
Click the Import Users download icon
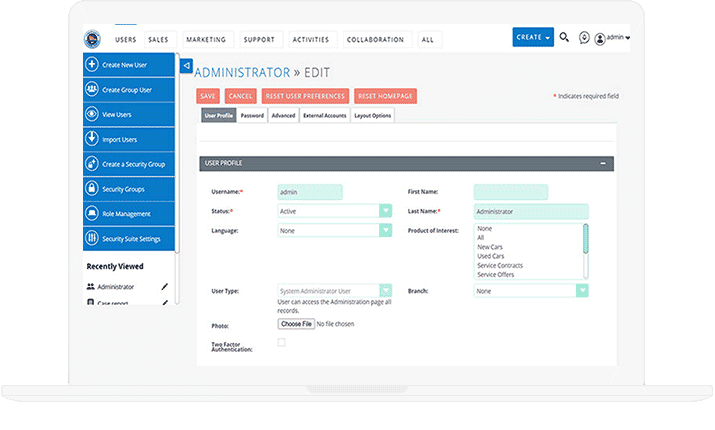click(x=92, y=139)
